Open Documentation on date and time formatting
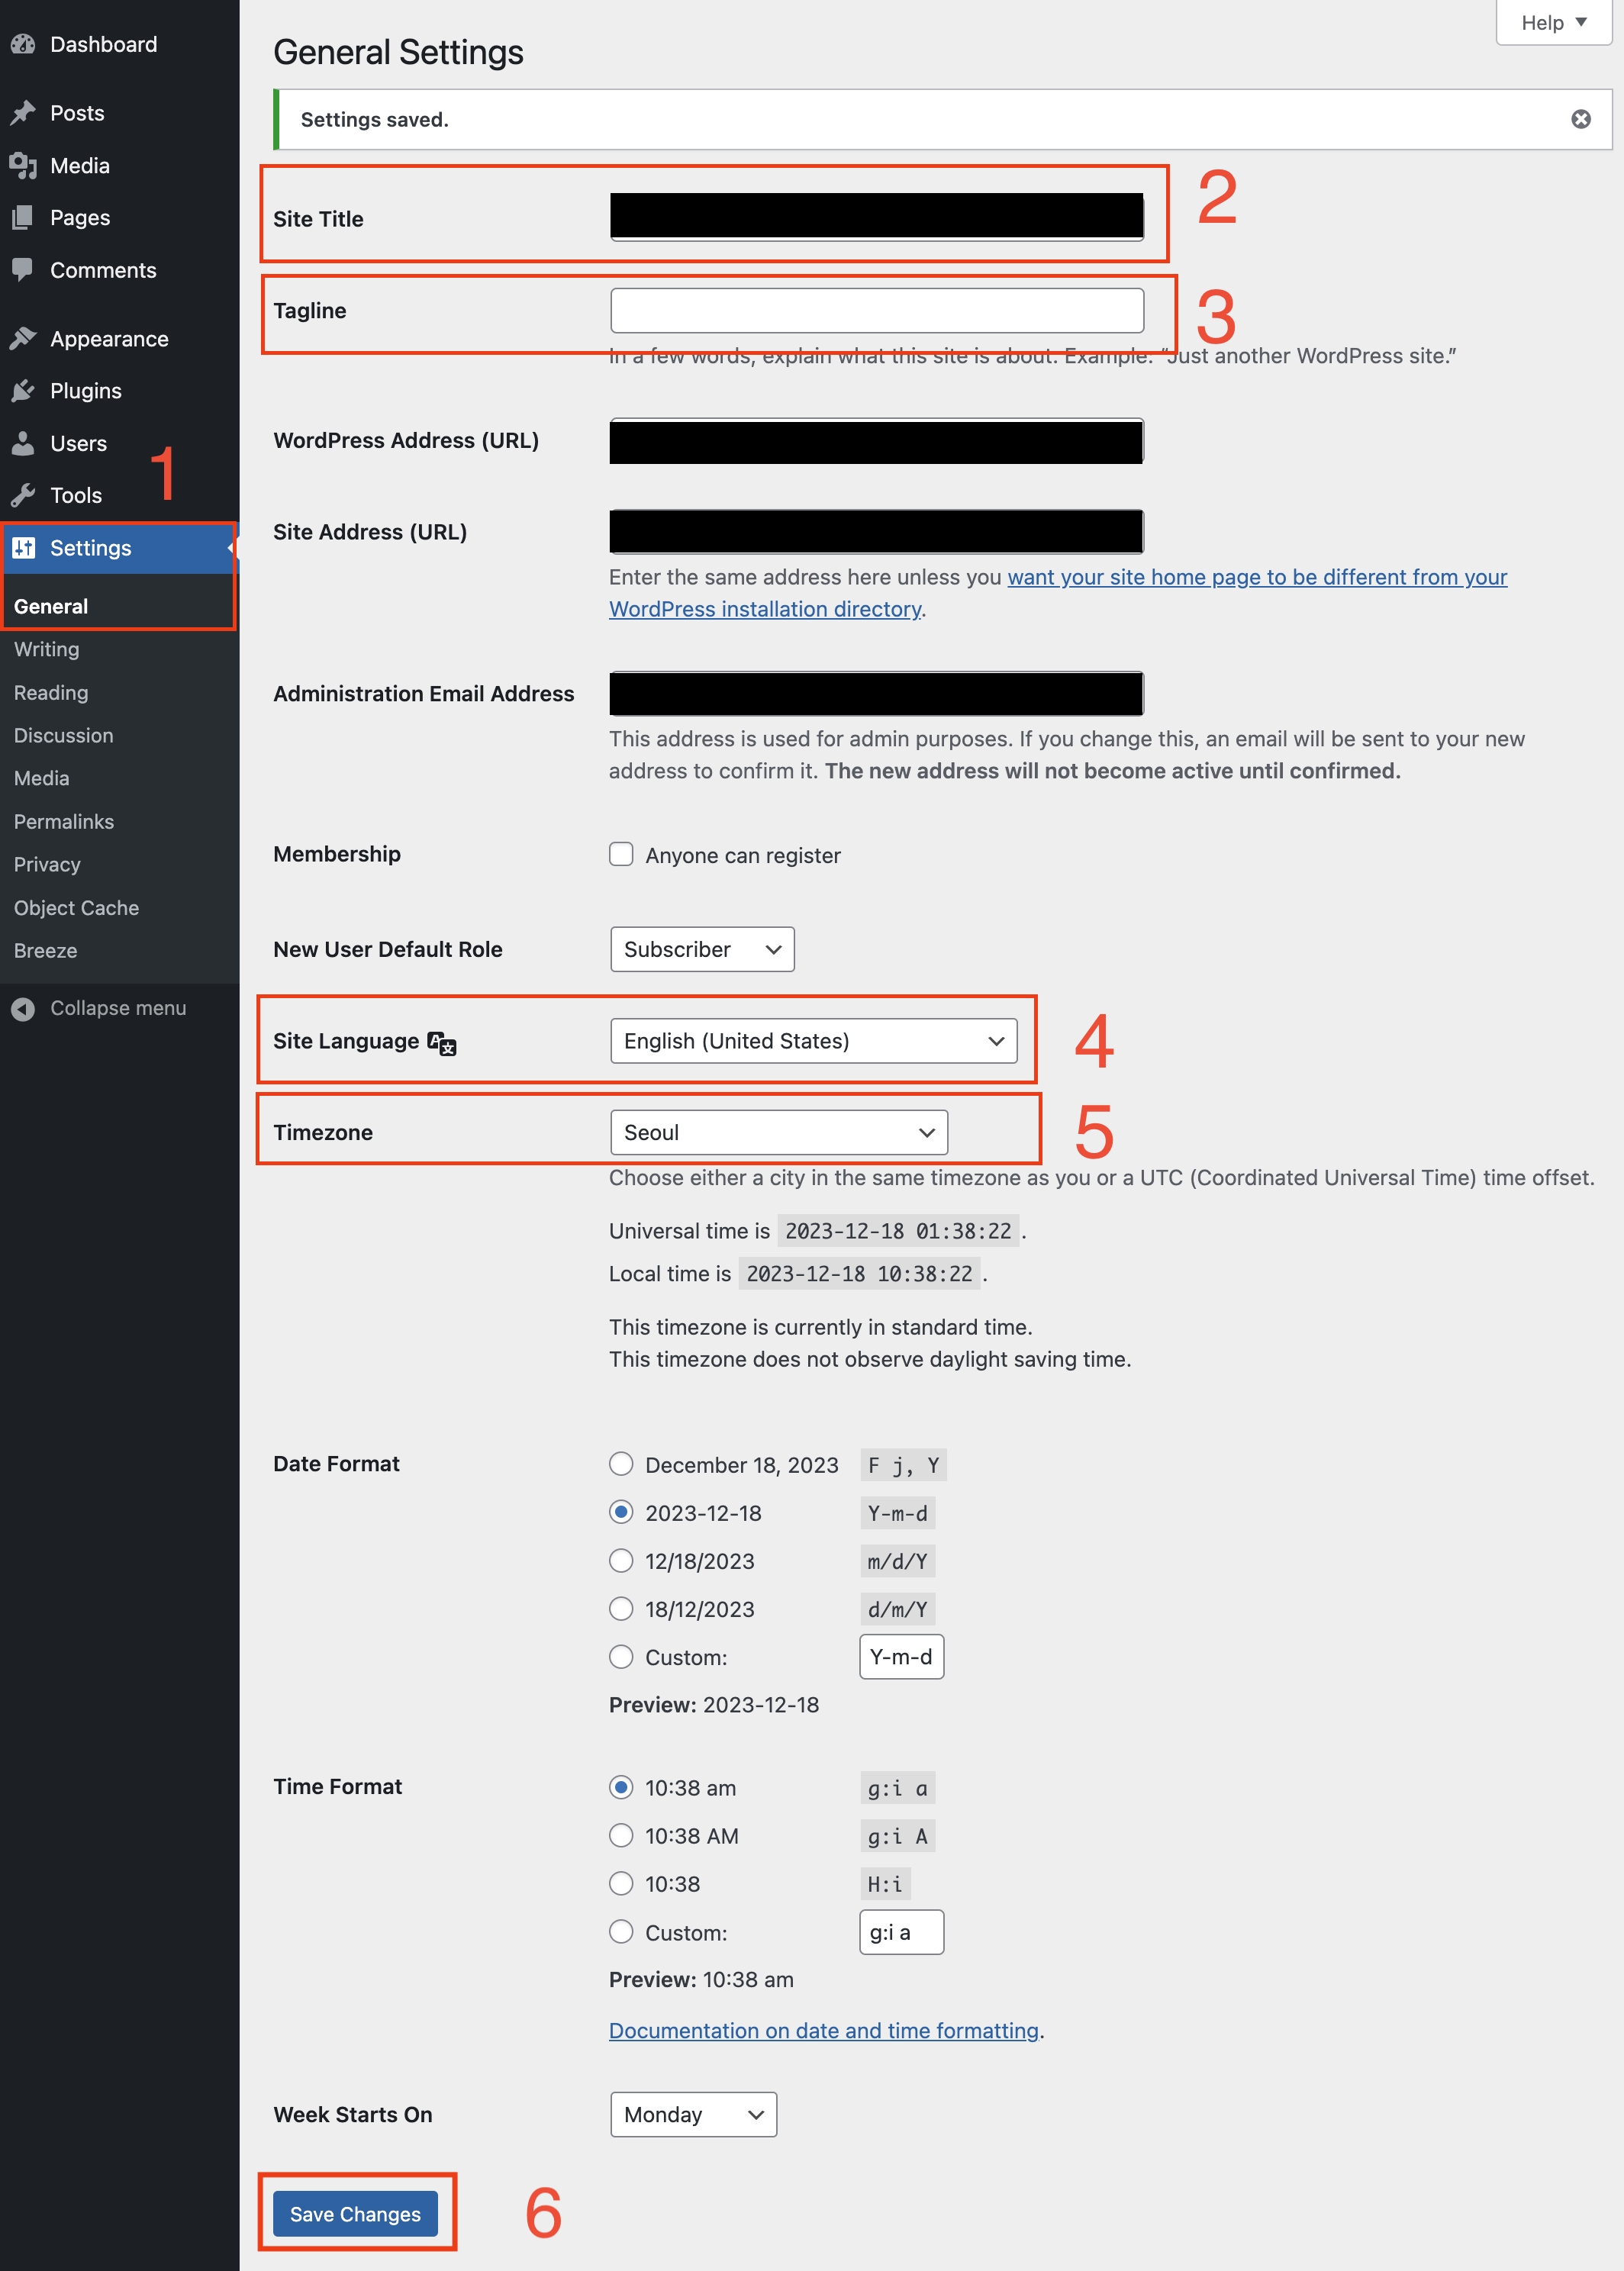 824,2031
